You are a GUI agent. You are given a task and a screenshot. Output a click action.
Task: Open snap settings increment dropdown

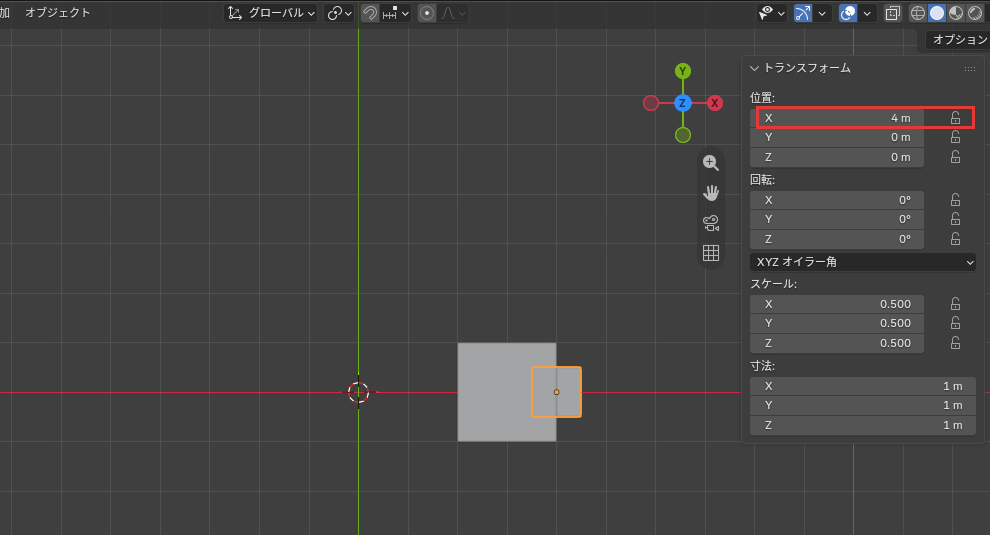[396, 13]
